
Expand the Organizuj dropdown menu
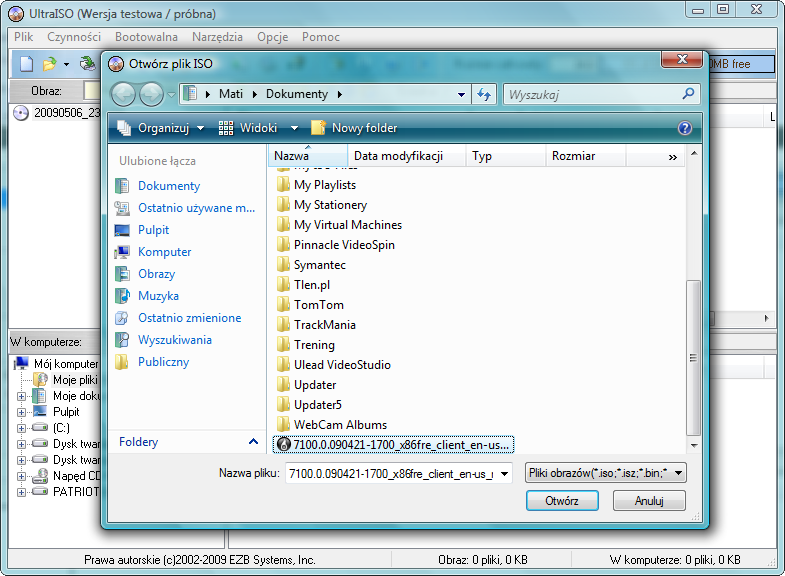(x=200, y=128)
